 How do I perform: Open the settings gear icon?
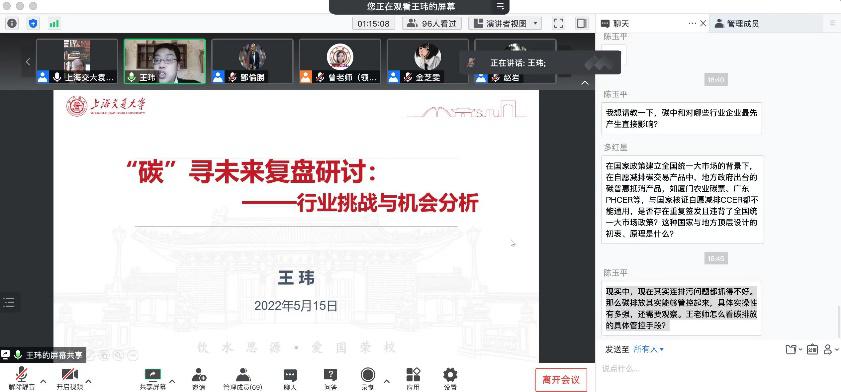pos(450,378)
